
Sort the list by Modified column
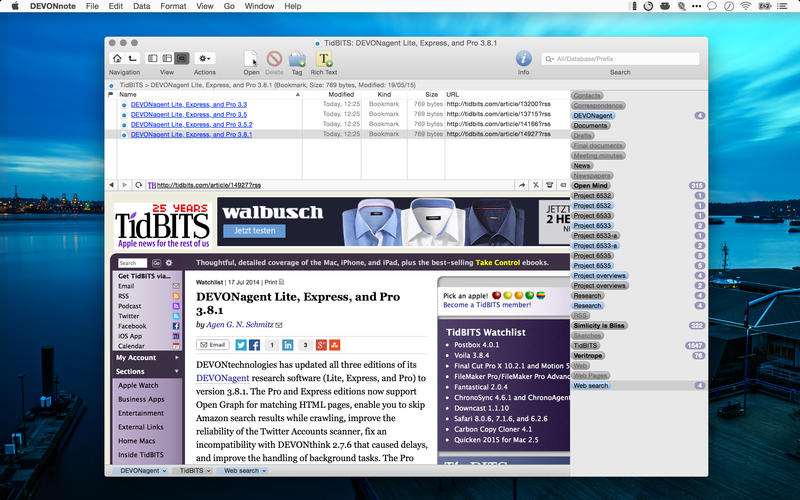[x=341, y=94]
